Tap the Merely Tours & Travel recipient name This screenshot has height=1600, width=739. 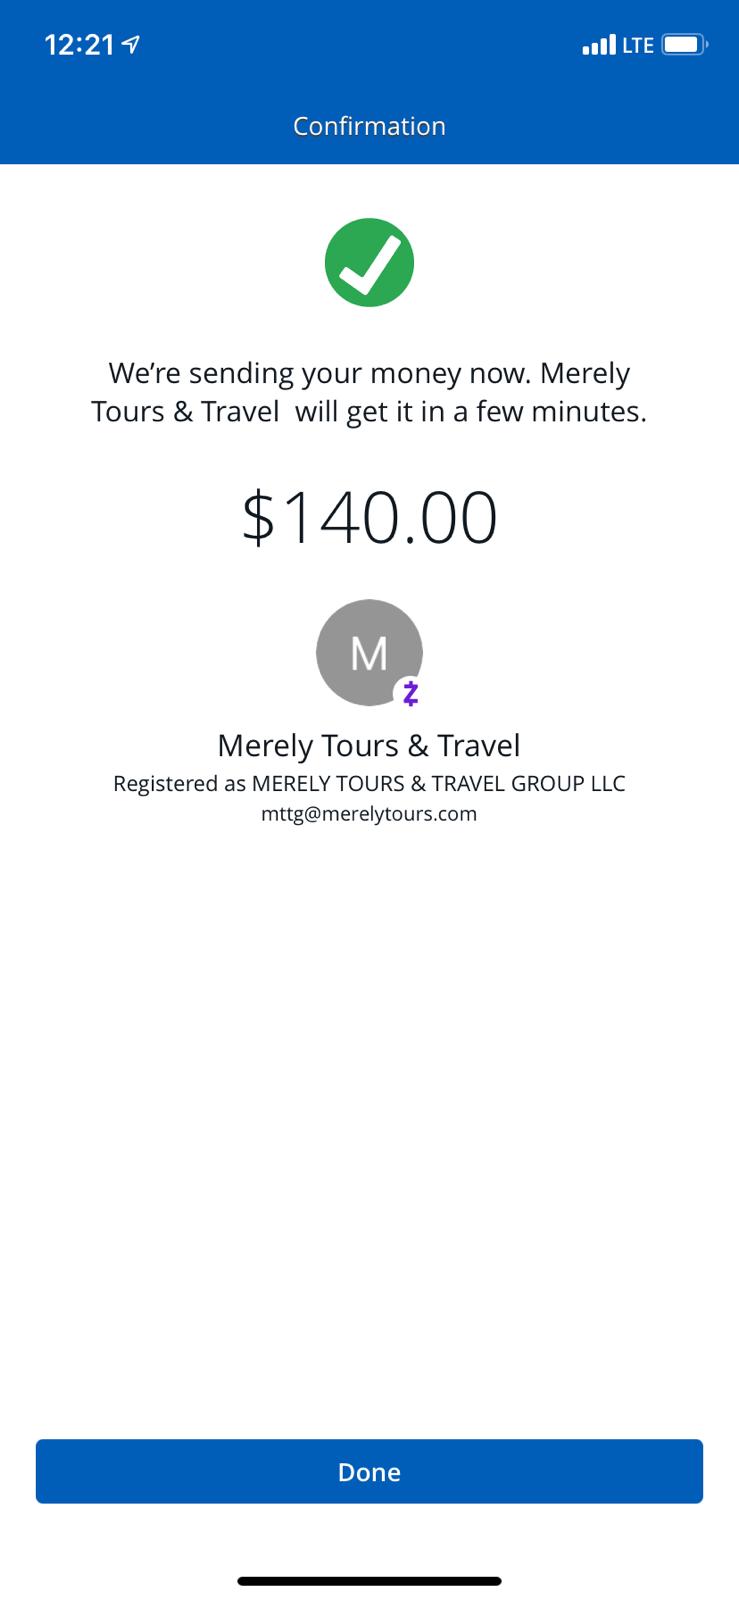pyautogui.click(x=369, y=745)
